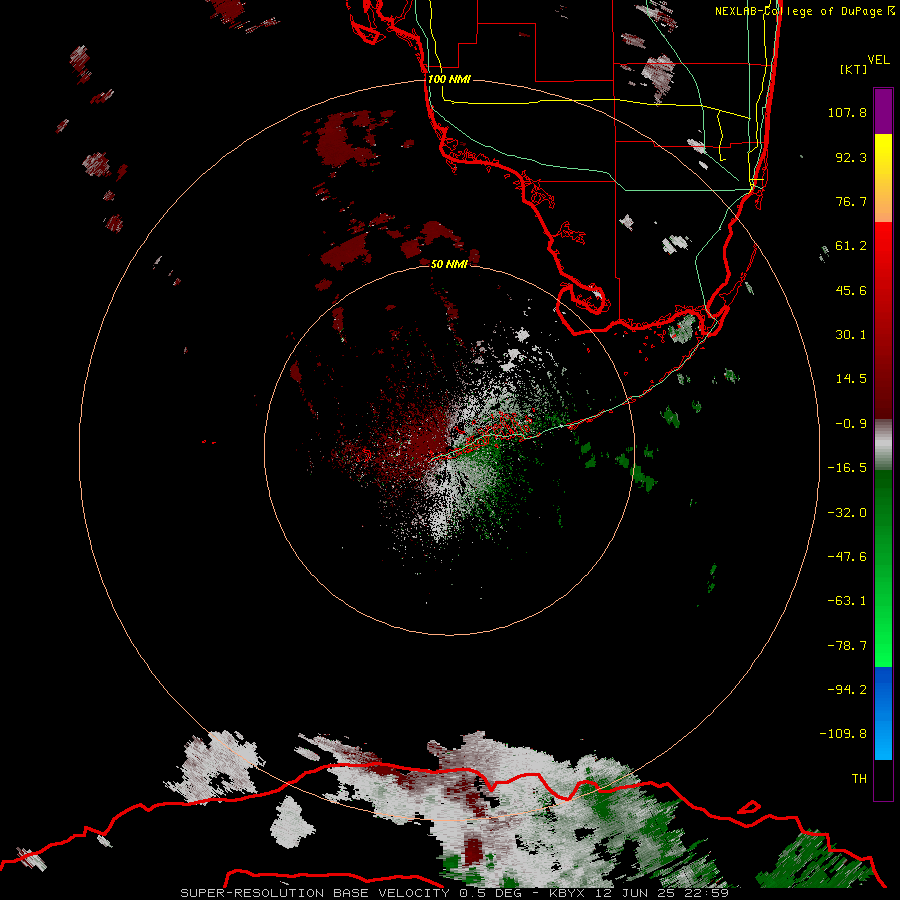Click the 100 NMI range ring label
Image resolution: width=900 pixels, height=900 pixels.
click(449, 79)
